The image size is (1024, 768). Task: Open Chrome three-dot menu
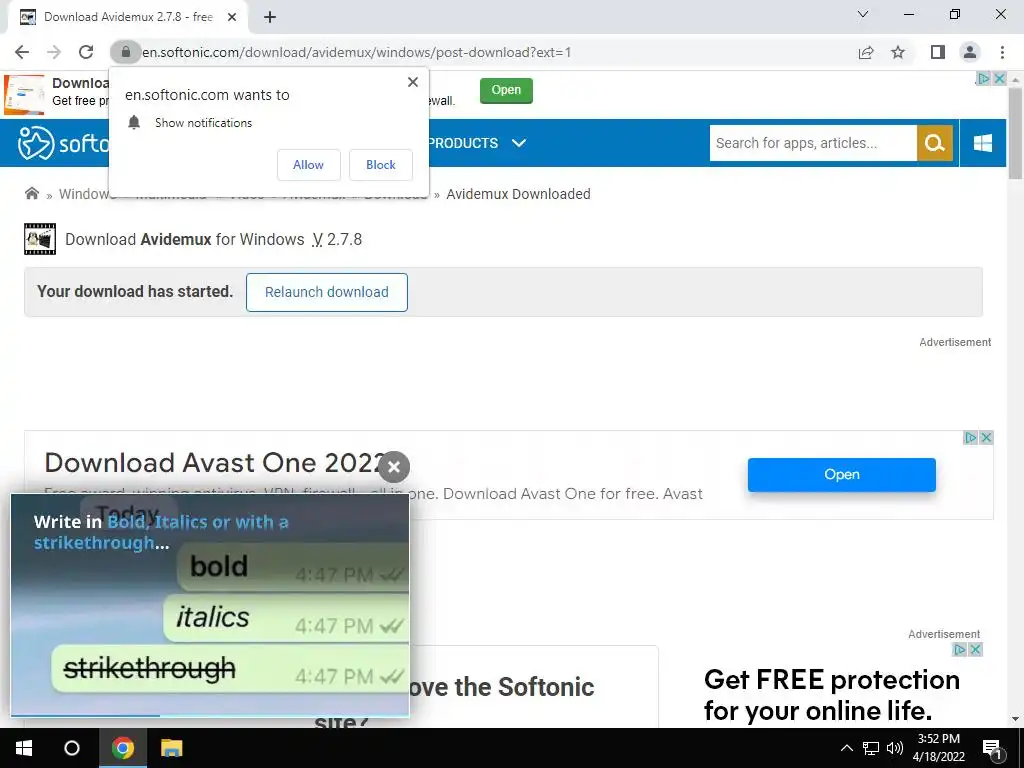coord(1002,52)
